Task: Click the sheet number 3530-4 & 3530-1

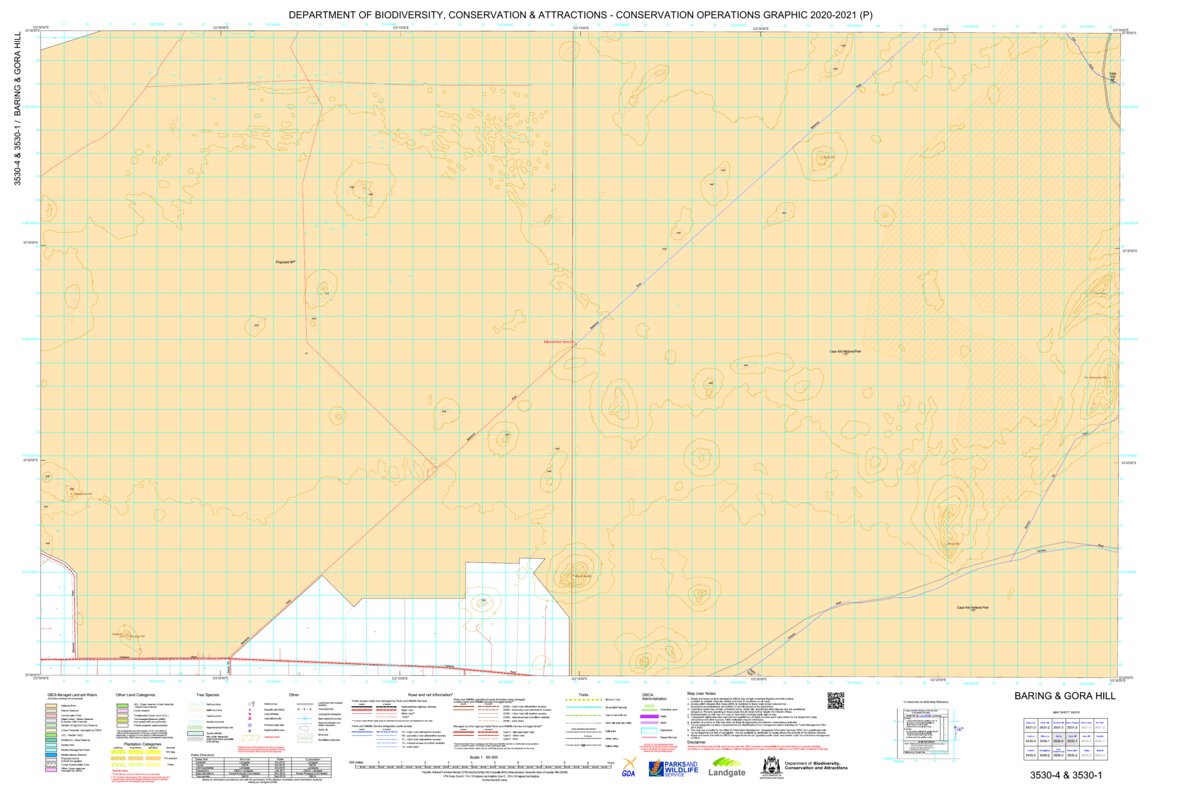Action: (1066, 775)
